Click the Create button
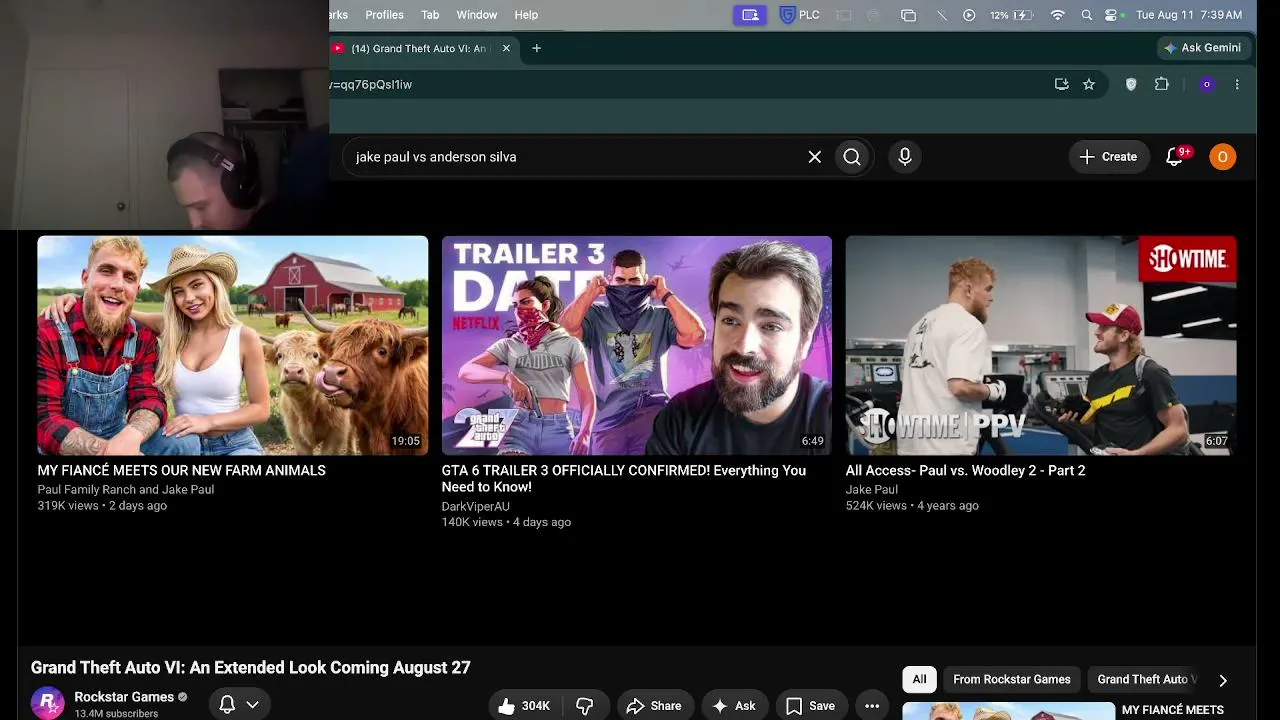The width and height of the screenshot is (1280, 720). pyautogui.click(x=1108, y=157)
